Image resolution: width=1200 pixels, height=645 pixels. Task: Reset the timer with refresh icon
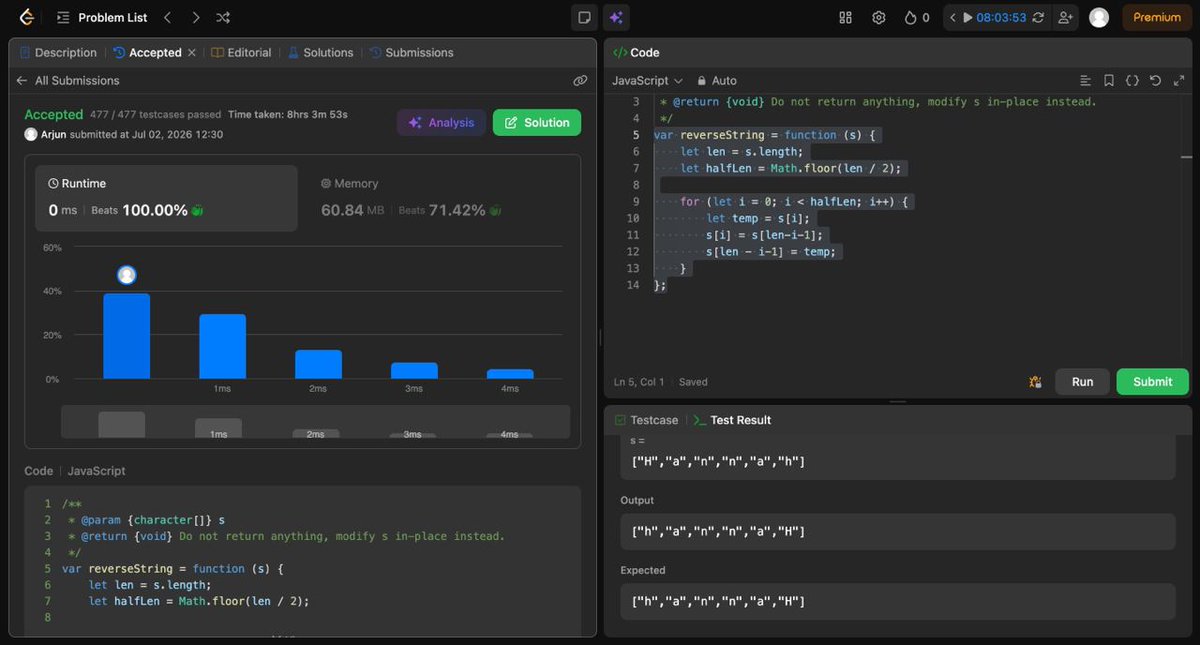[x=1038, y=17]
